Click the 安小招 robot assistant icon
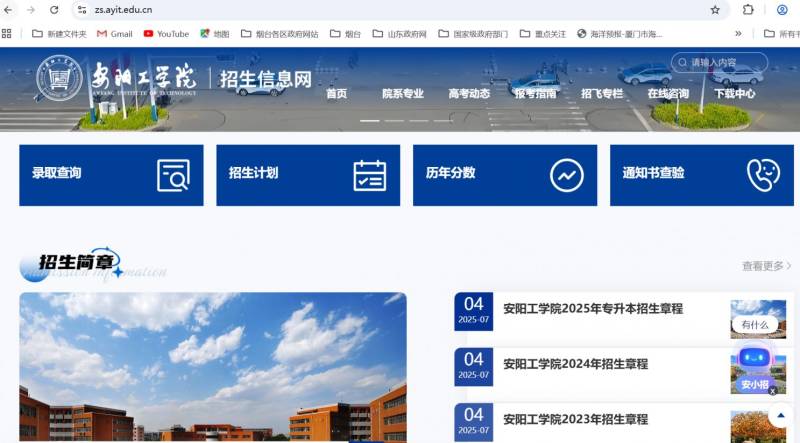The width and height of the screenshot is (800, 443). (754, 367)
